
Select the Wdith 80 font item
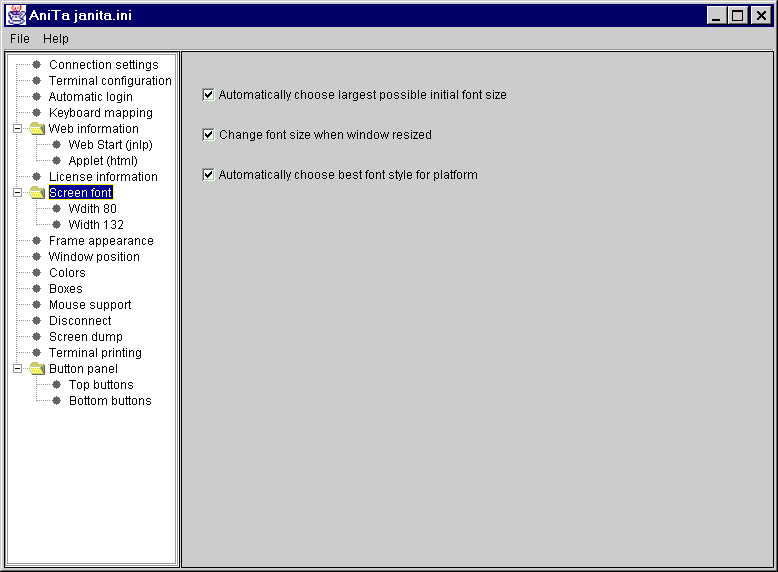(93, 209)
